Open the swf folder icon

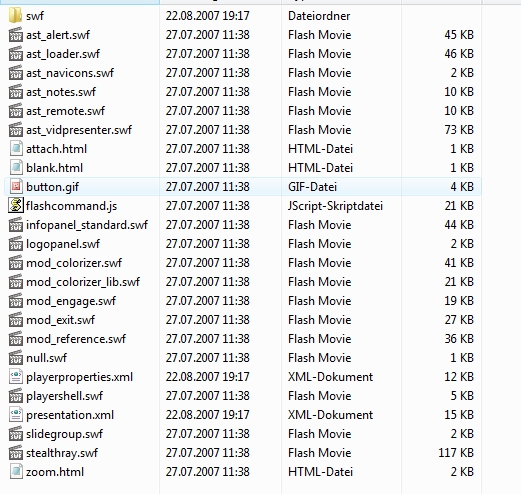pyautogui.click(x=16, y=16)
